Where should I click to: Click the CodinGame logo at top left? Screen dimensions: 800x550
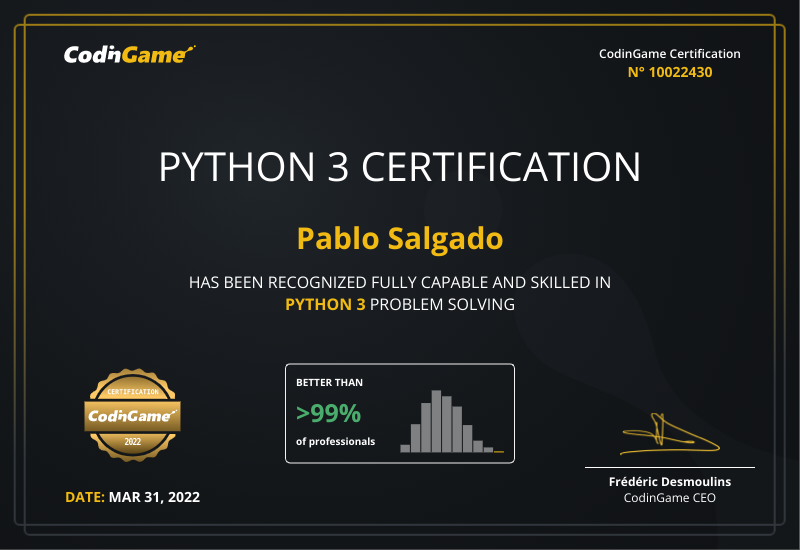[129, 55]
